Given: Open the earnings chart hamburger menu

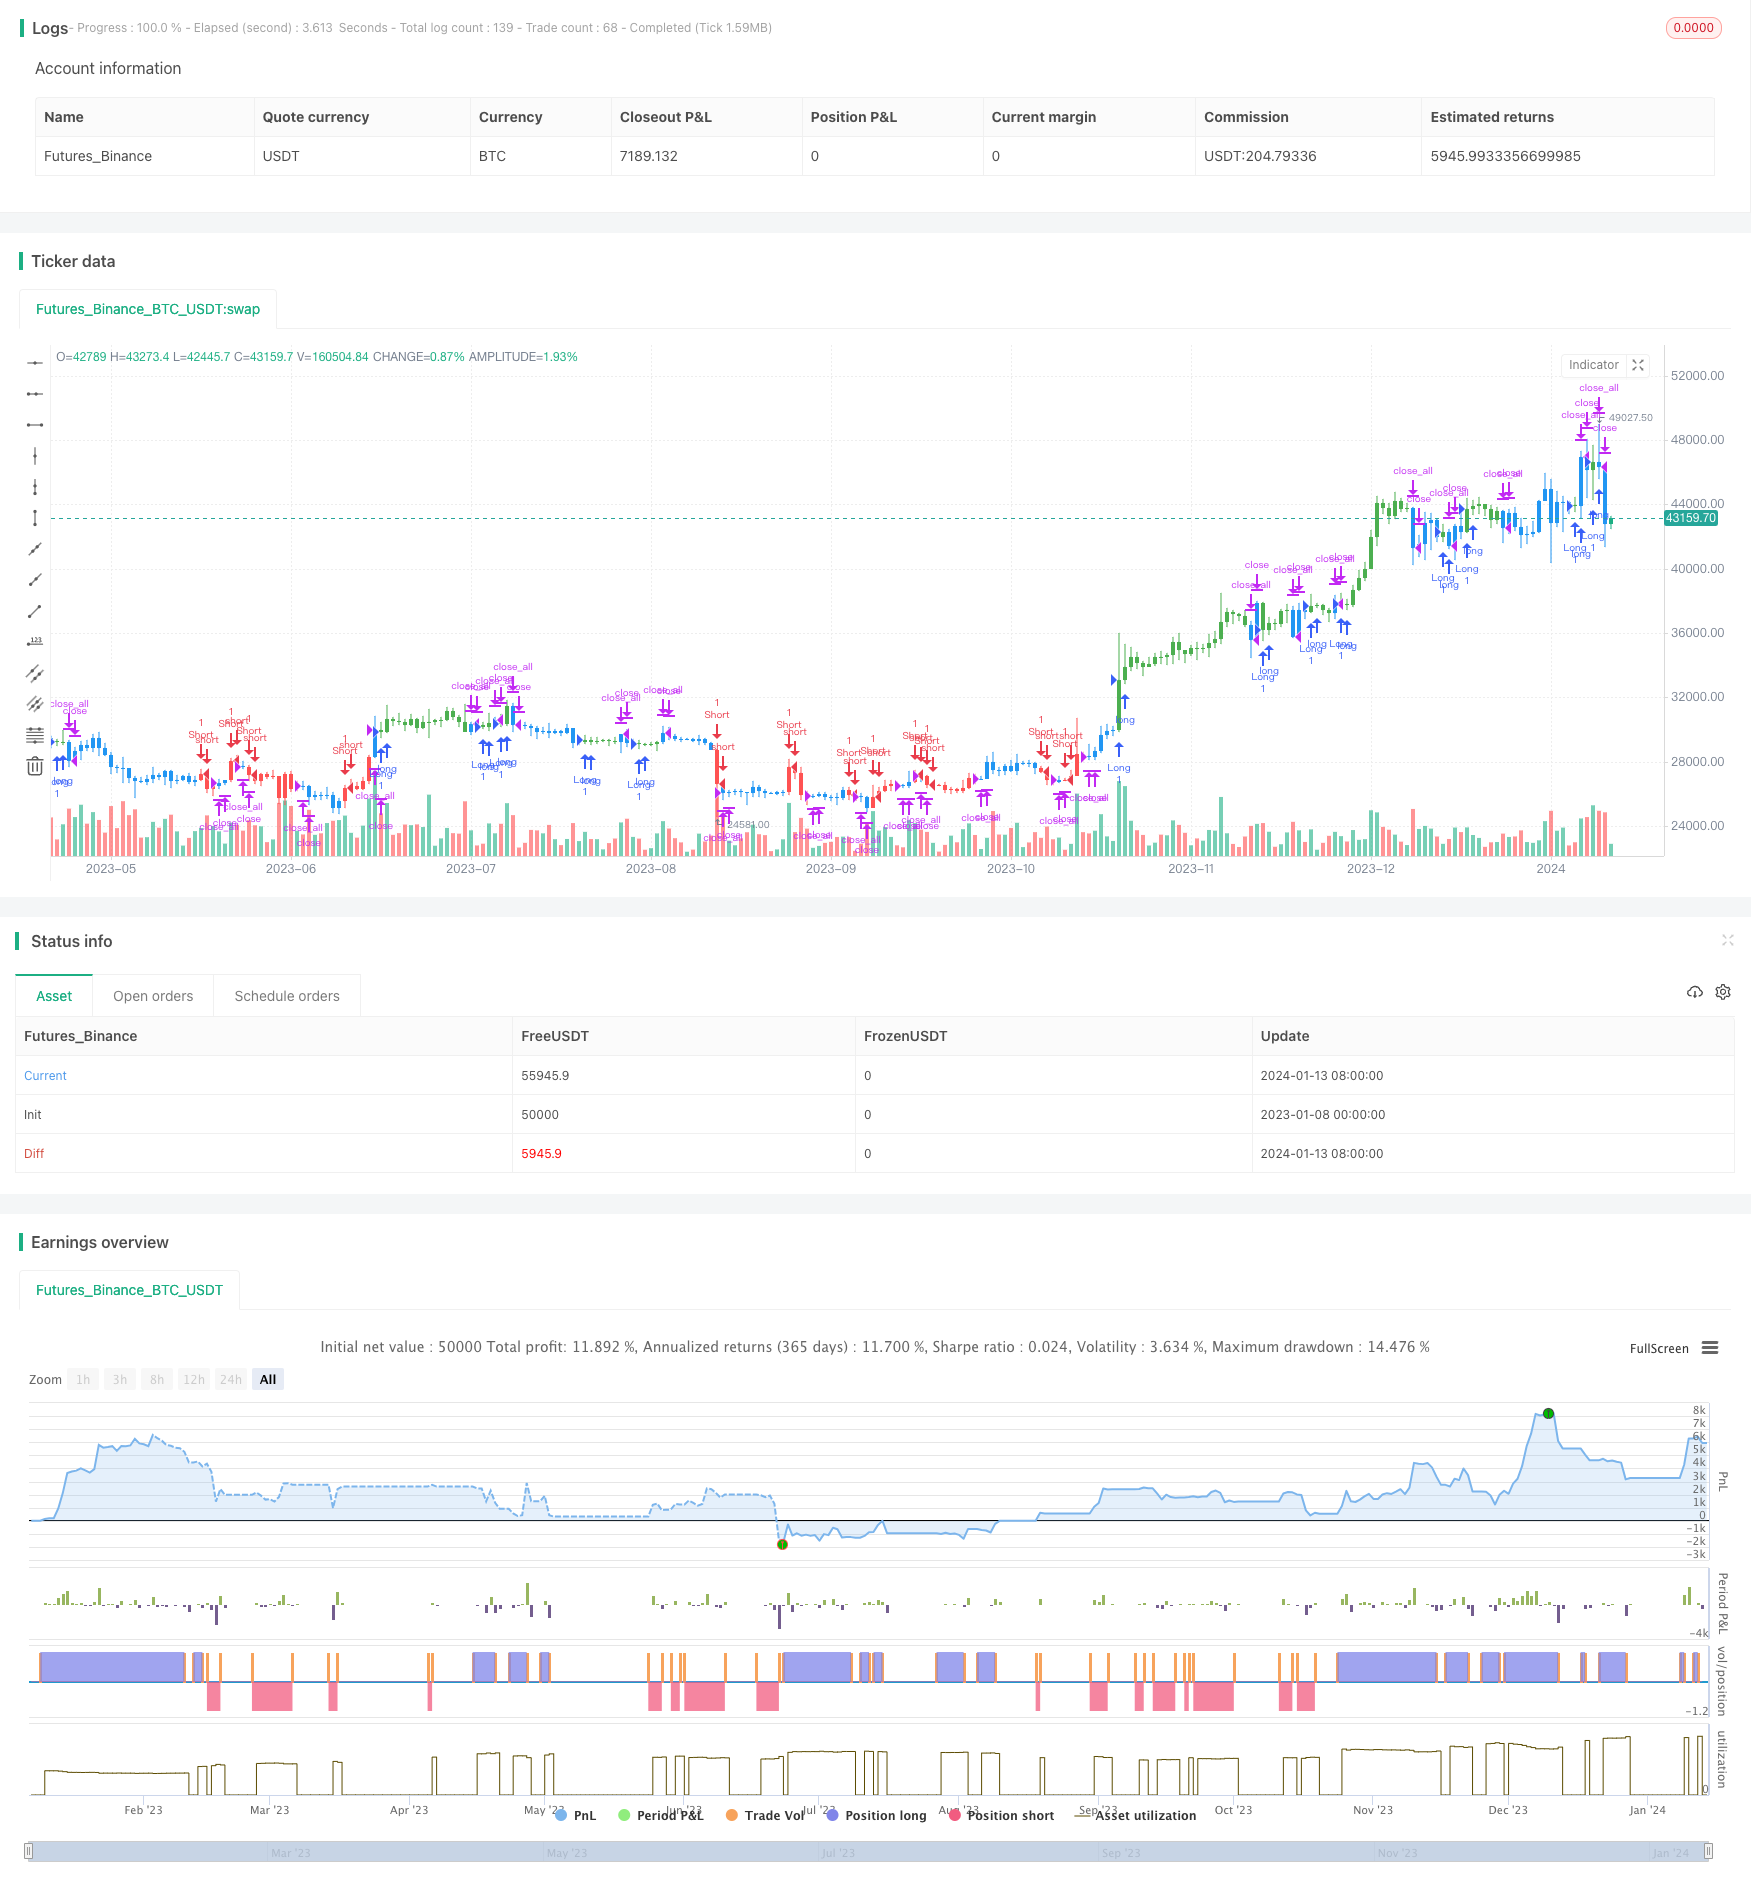Looking at the screenshot, I should tap(1710, 1348).
